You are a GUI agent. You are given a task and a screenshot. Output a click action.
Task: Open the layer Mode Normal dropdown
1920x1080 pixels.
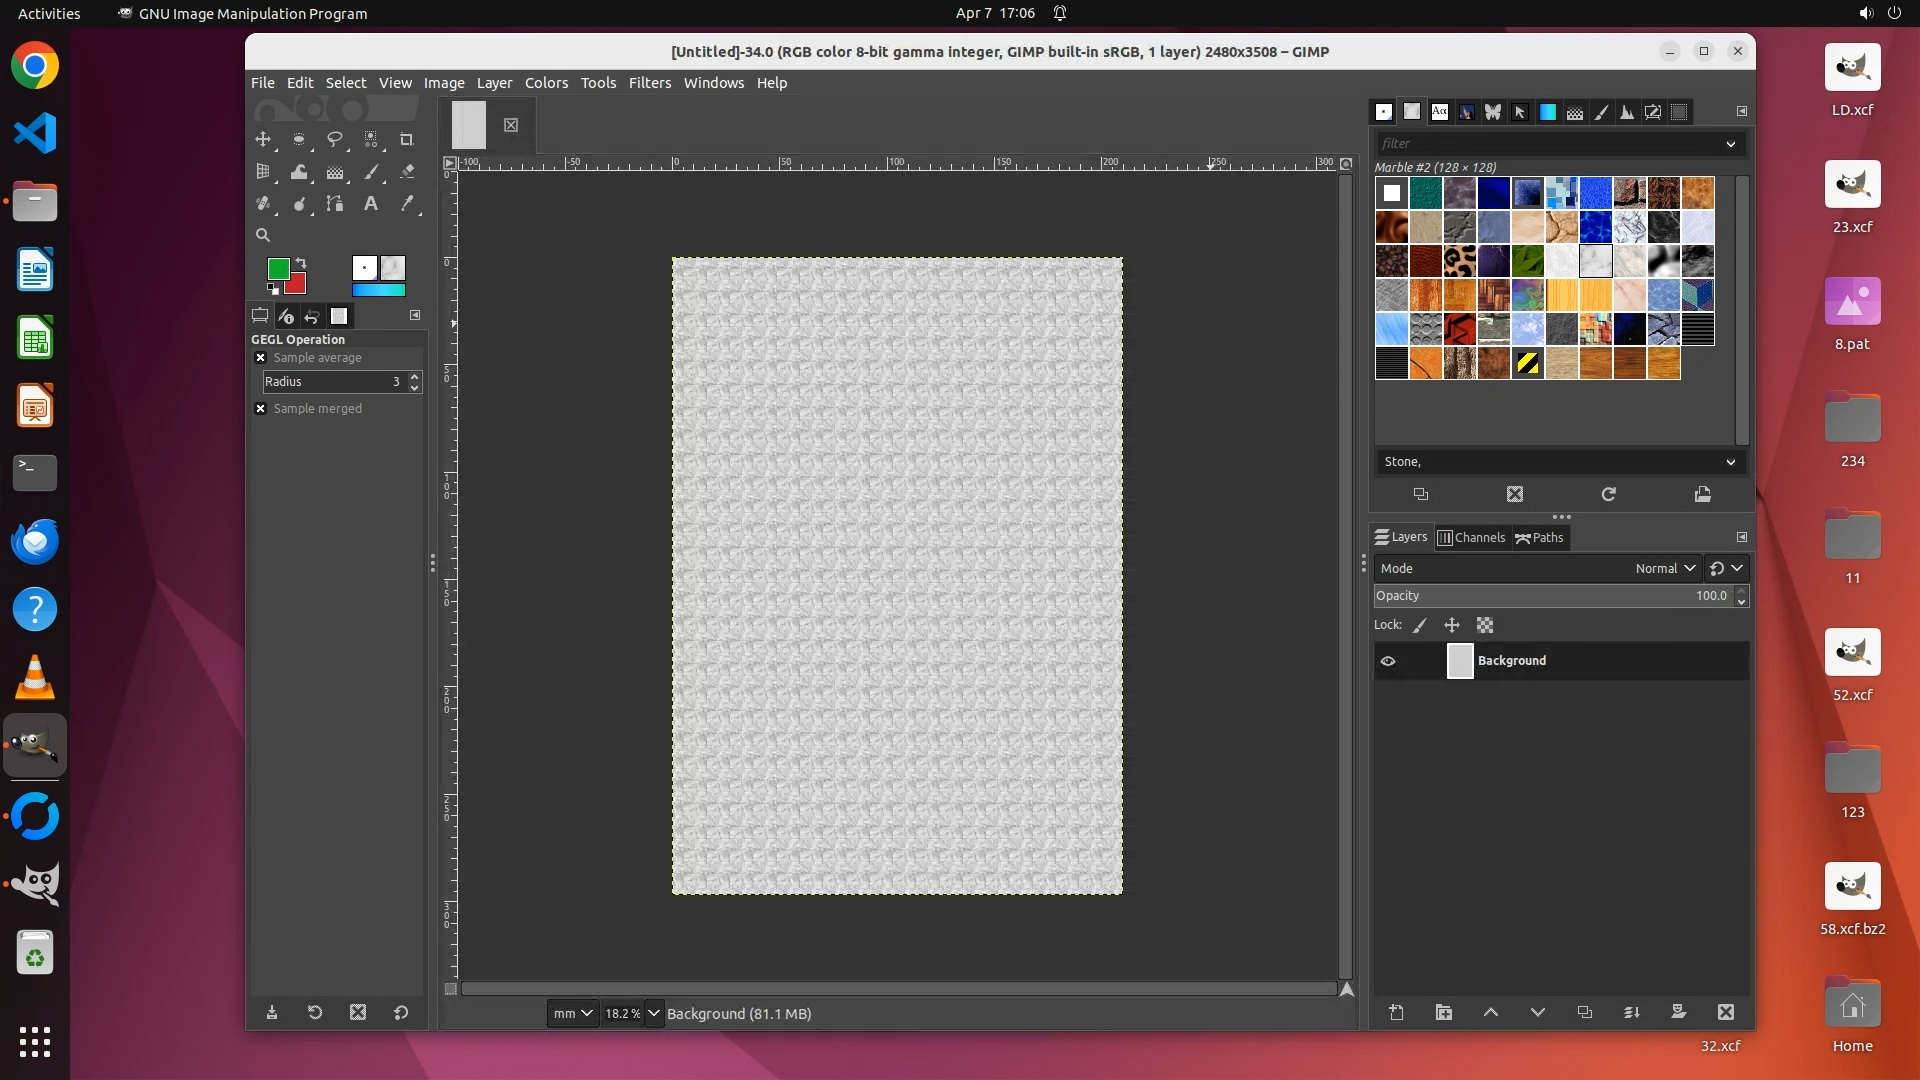pos(1665,568)
